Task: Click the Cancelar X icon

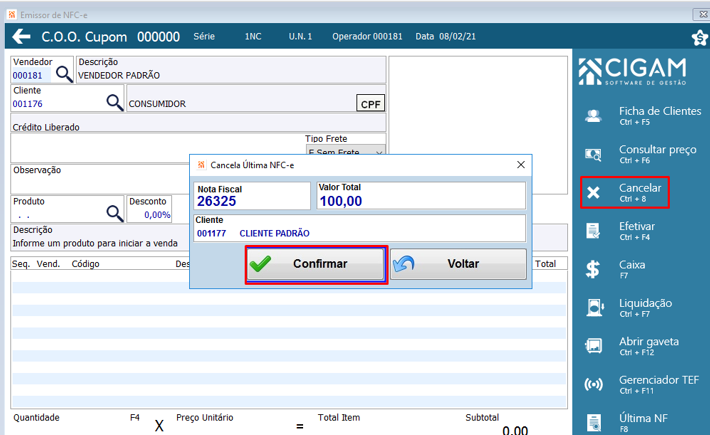Action: [593, 193]
